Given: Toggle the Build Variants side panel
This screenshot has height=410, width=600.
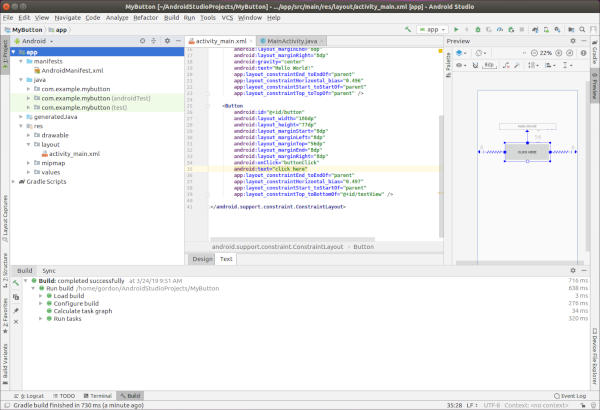Looking at the screenshot, I should (5, 362).
